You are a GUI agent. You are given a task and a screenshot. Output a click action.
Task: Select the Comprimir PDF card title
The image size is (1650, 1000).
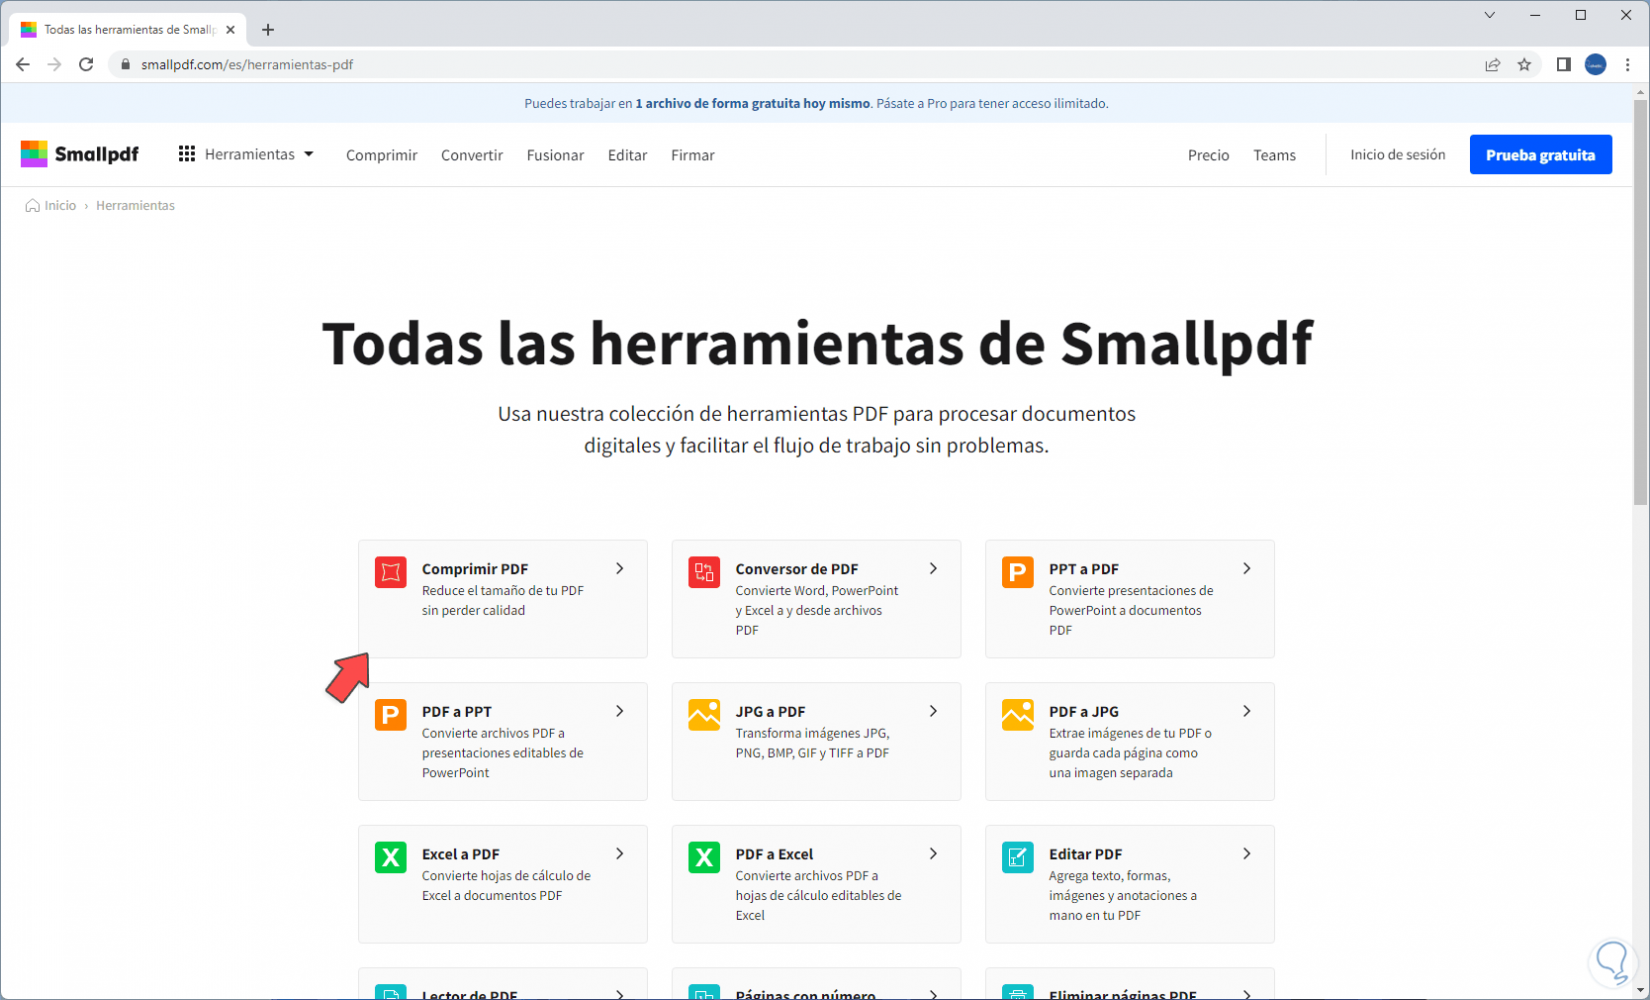pyautogui.click(x=475, y=569)
